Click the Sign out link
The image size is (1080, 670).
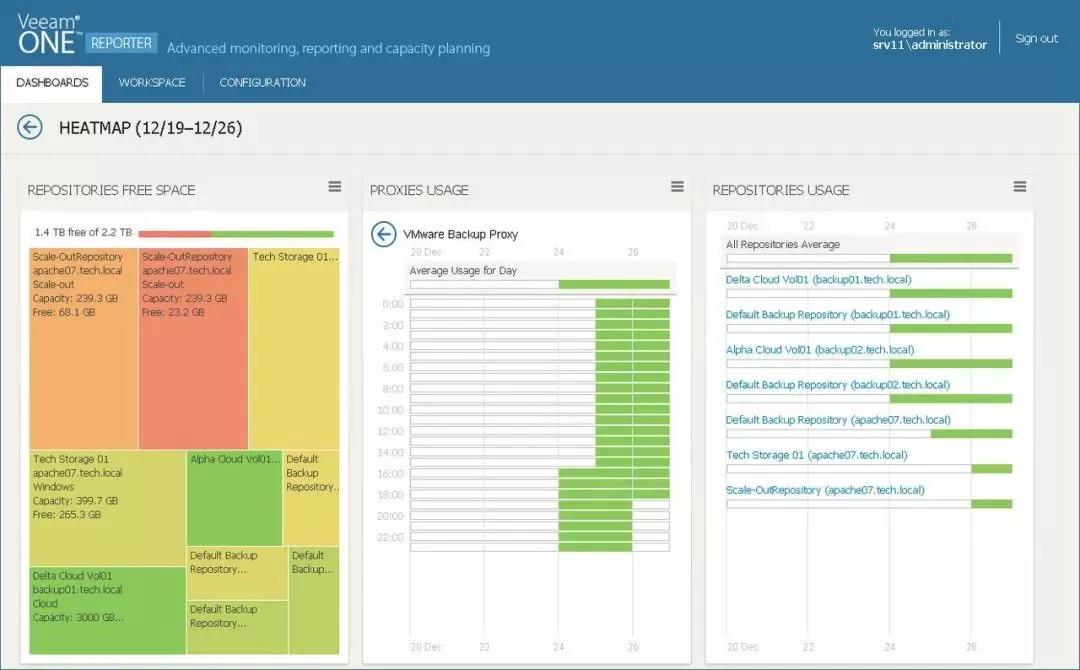[1036, 39]
